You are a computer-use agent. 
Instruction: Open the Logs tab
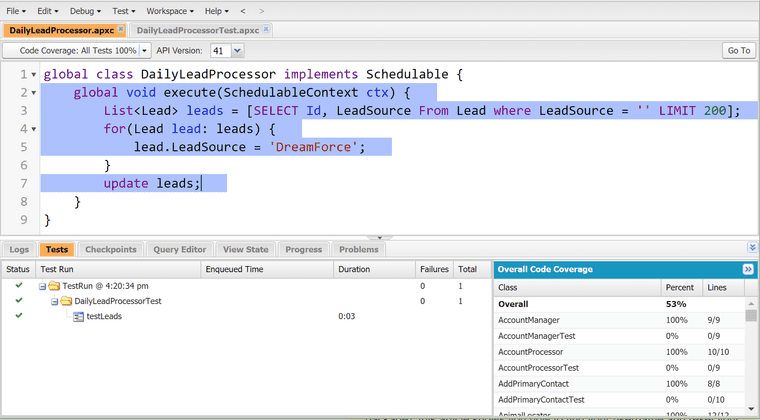coord(19,249)
